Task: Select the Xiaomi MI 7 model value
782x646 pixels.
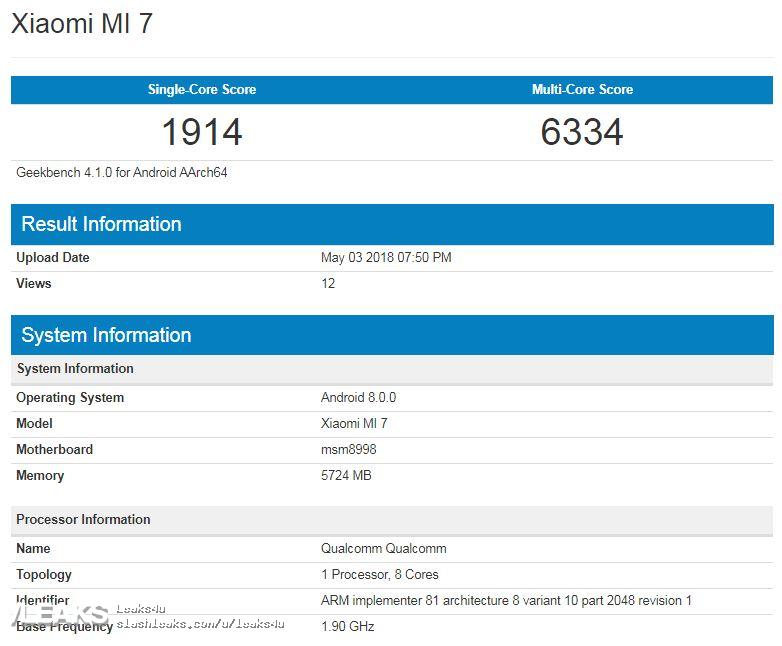Action: pos(354,424)
